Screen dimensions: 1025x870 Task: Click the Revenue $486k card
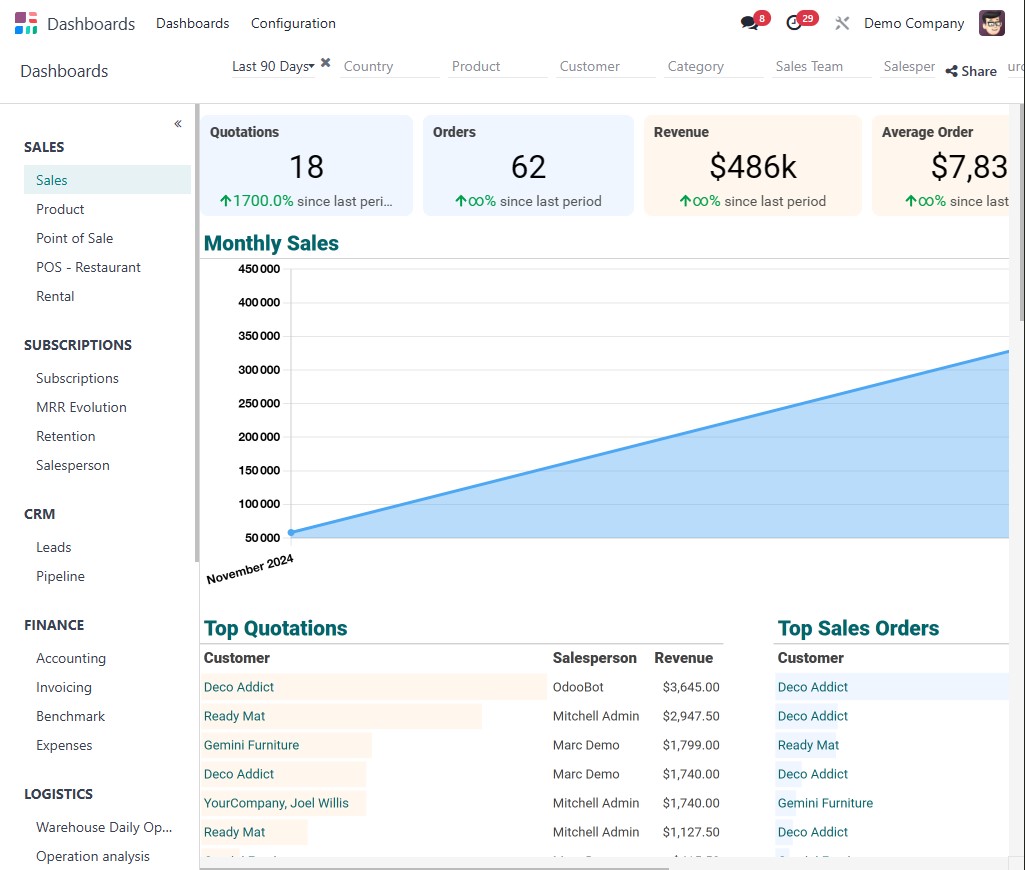click(753, 165)
